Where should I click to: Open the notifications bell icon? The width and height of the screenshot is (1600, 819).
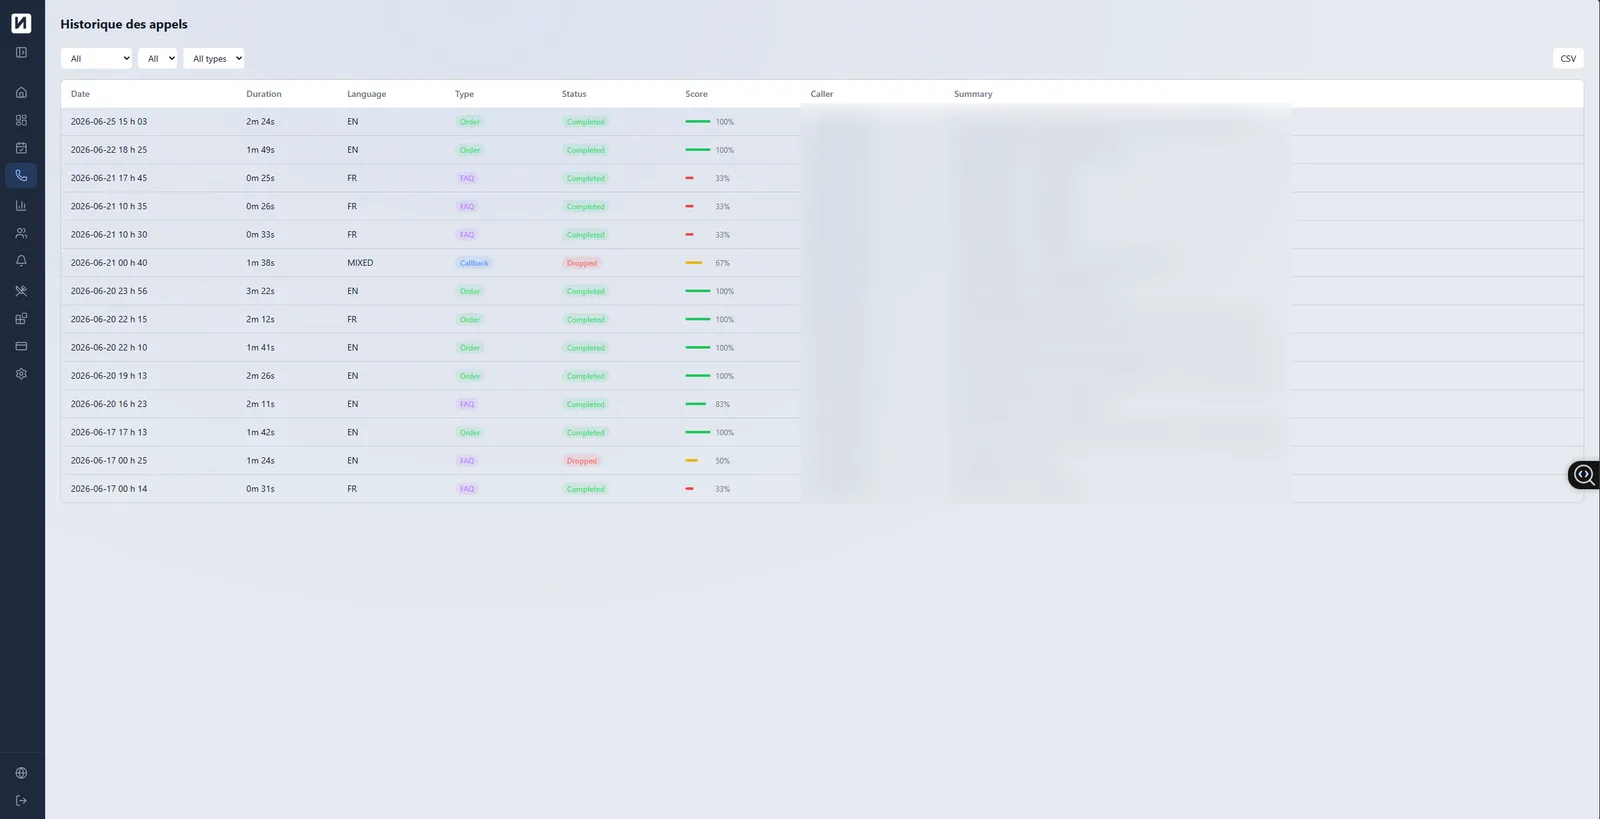pos(21,261)
